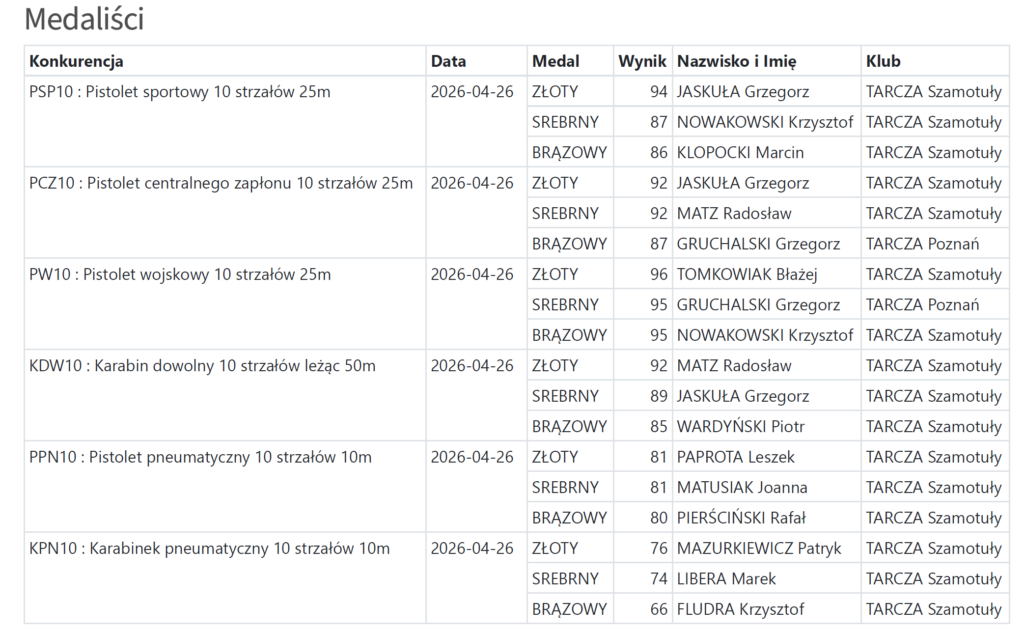Click the Klub column header
Viewport: 1024px width, 631px height.
tap(883, 61)
